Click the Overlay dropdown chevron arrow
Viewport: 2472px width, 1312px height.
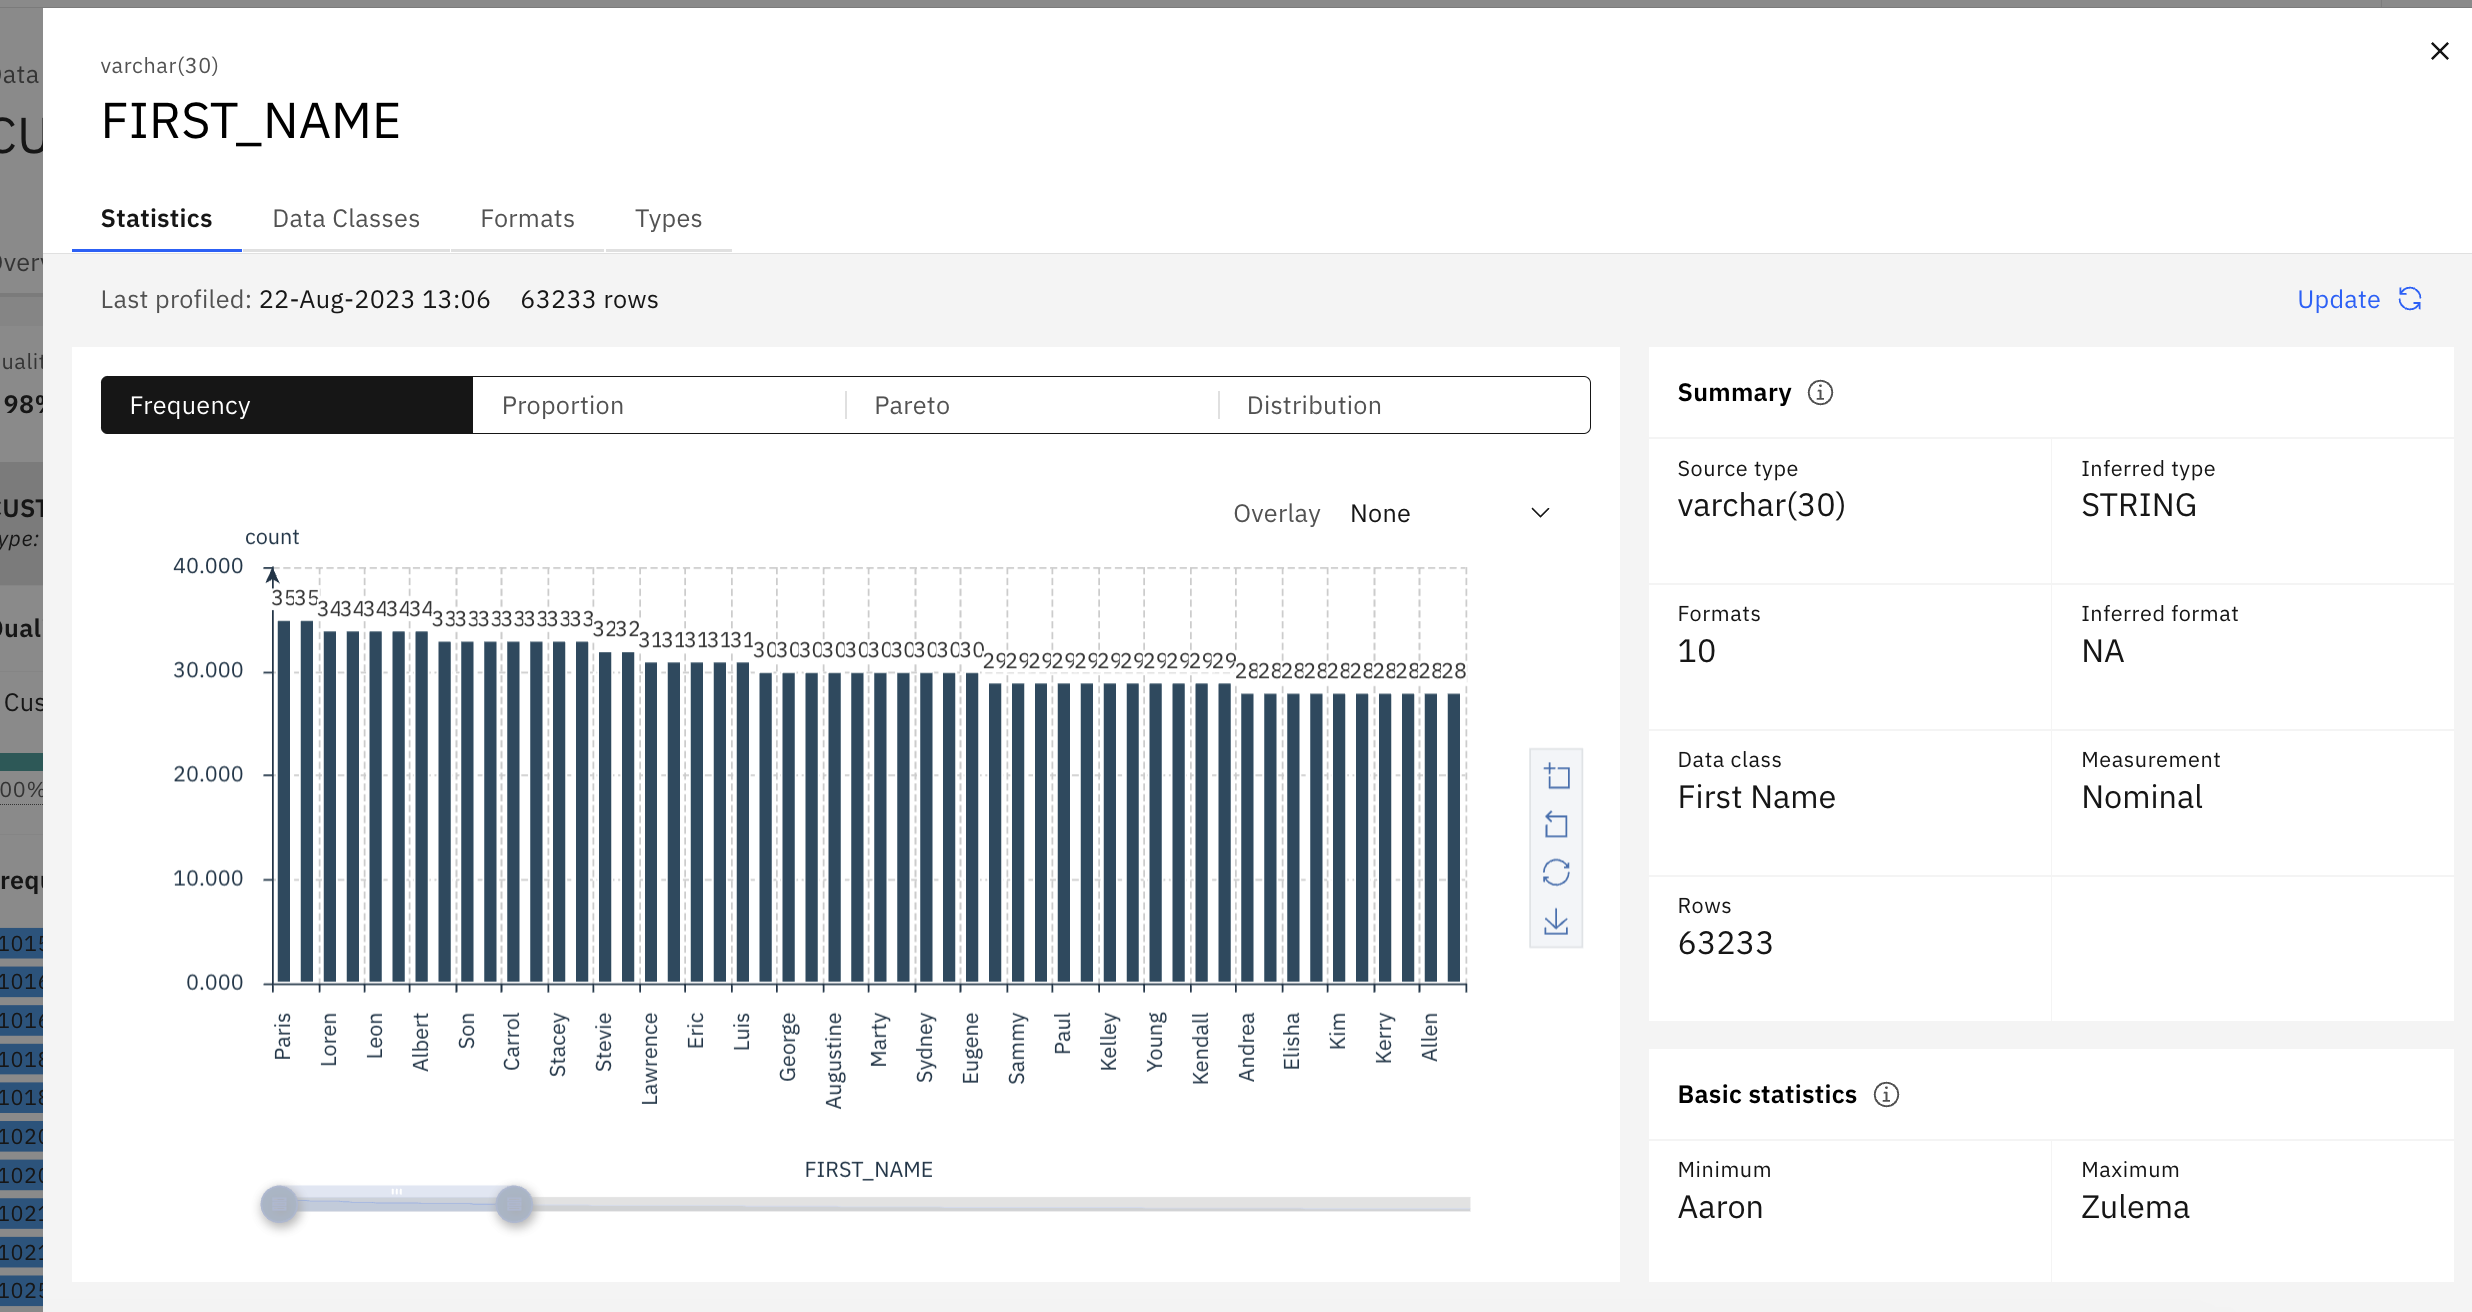pyautogui.click(x=1540, y=513)
